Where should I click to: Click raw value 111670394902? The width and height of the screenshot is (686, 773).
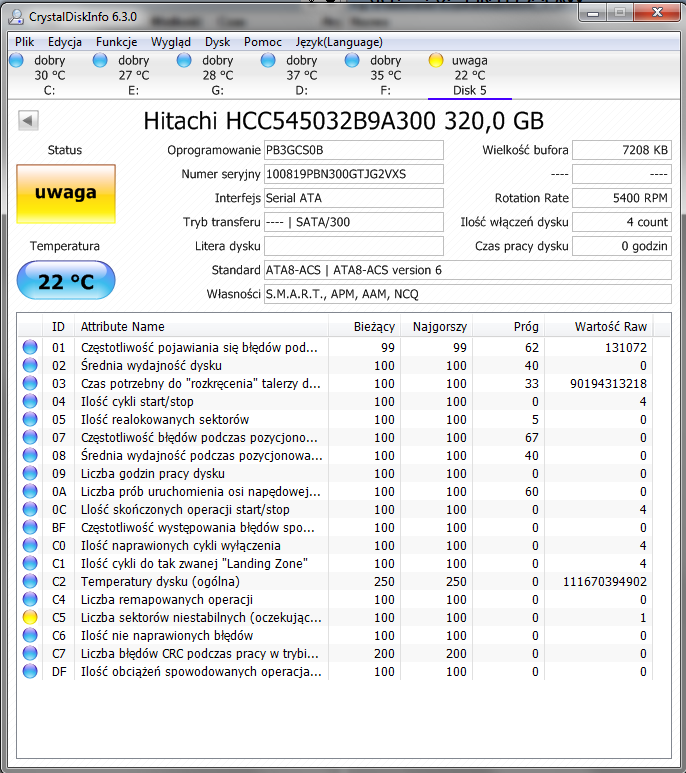605,582
